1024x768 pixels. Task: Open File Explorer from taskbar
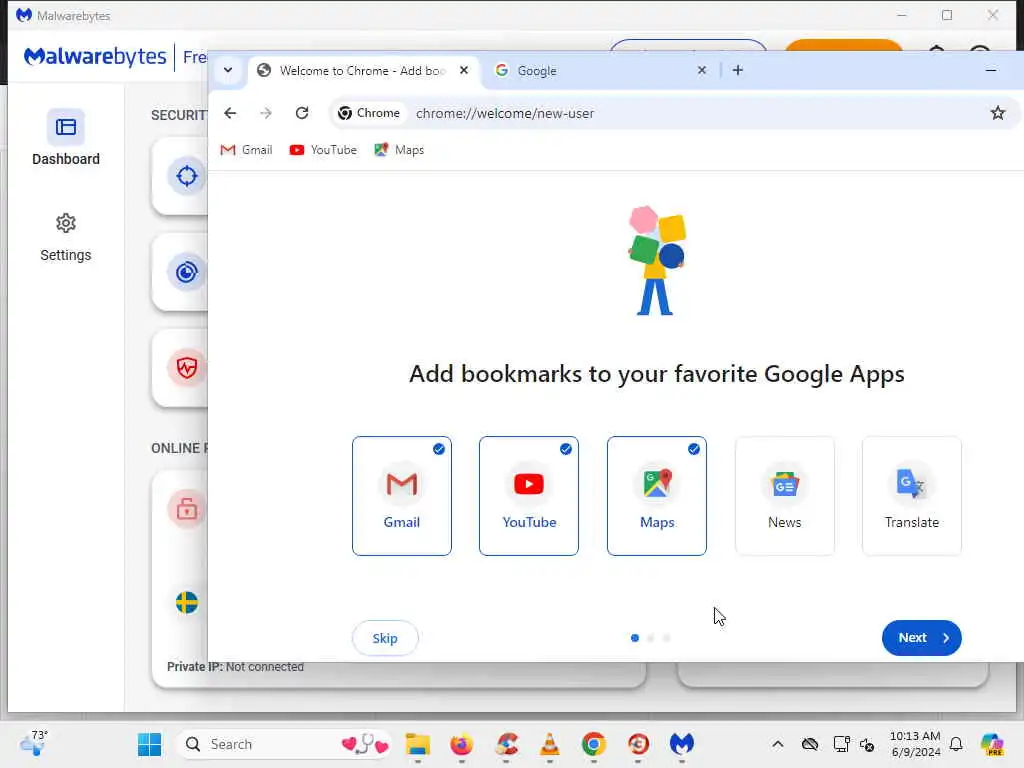point(418,744)
